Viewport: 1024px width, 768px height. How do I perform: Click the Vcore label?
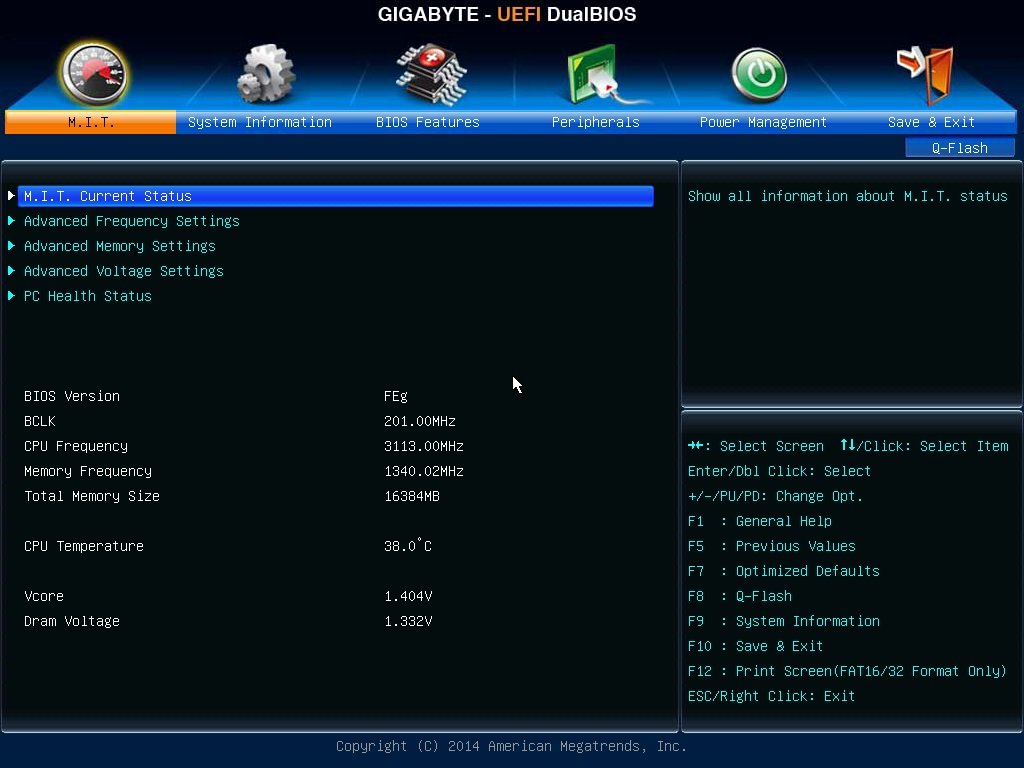pos(44,596)
